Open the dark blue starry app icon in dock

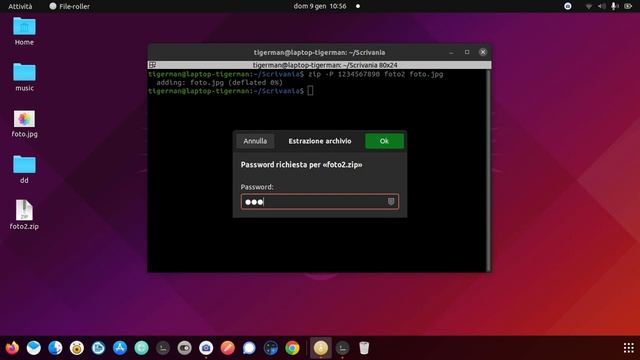point(271,348)
